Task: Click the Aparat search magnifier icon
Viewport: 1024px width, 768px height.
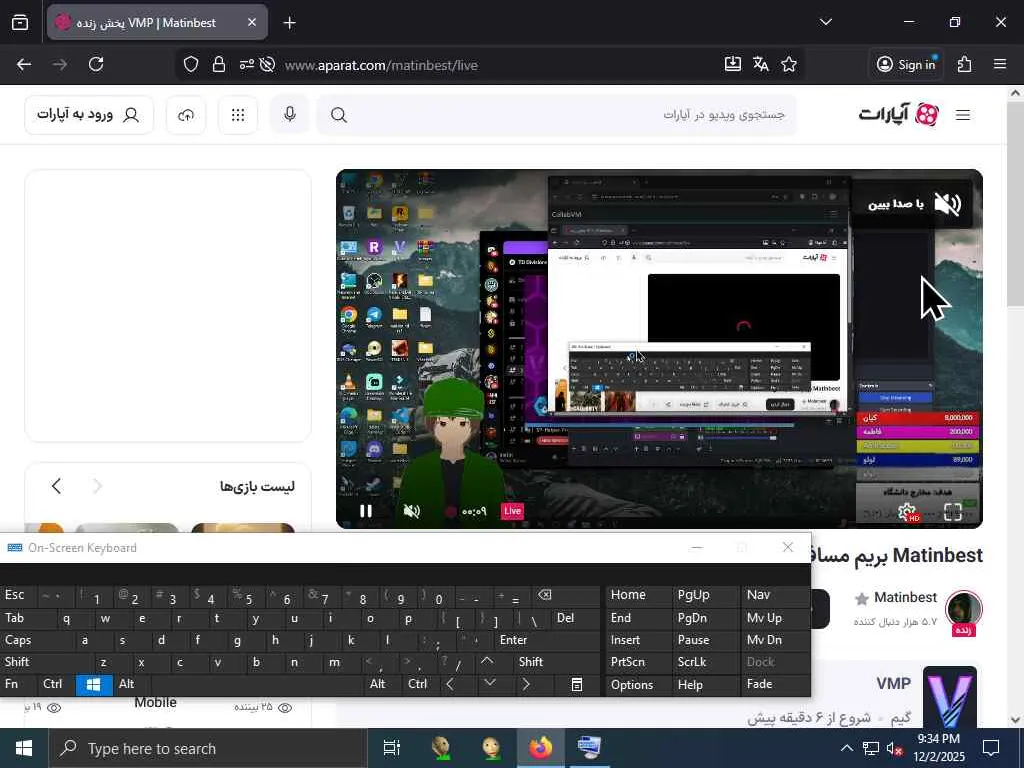Action: (x=338, y=115)
